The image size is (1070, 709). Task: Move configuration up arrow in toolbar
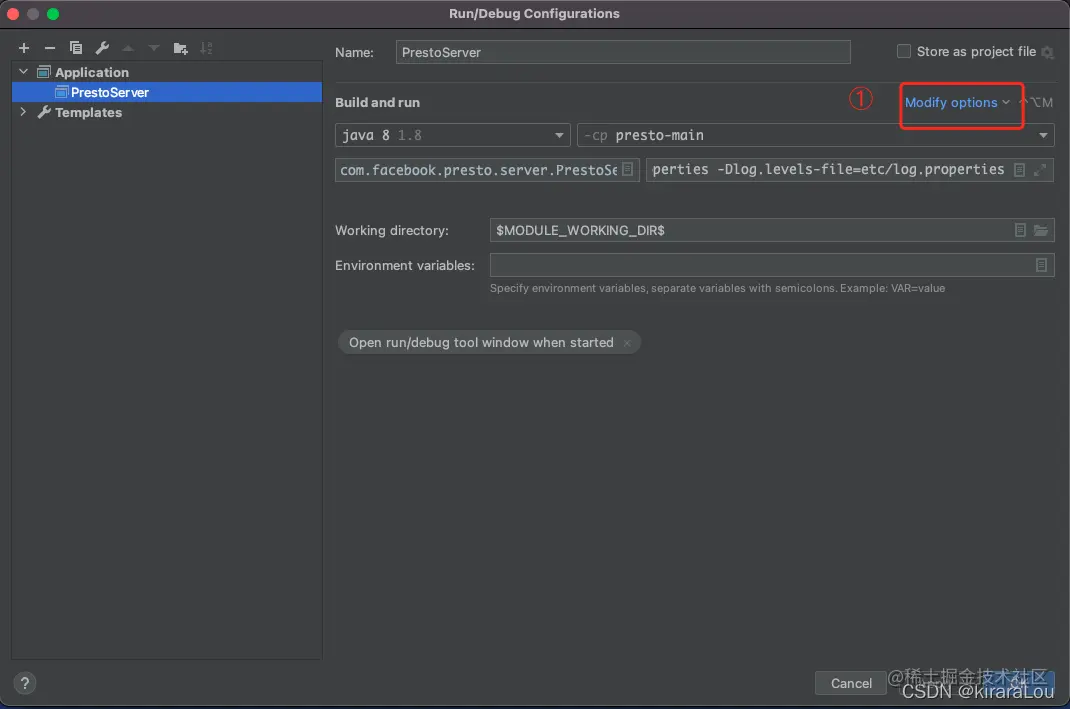(x=128, y=48)
